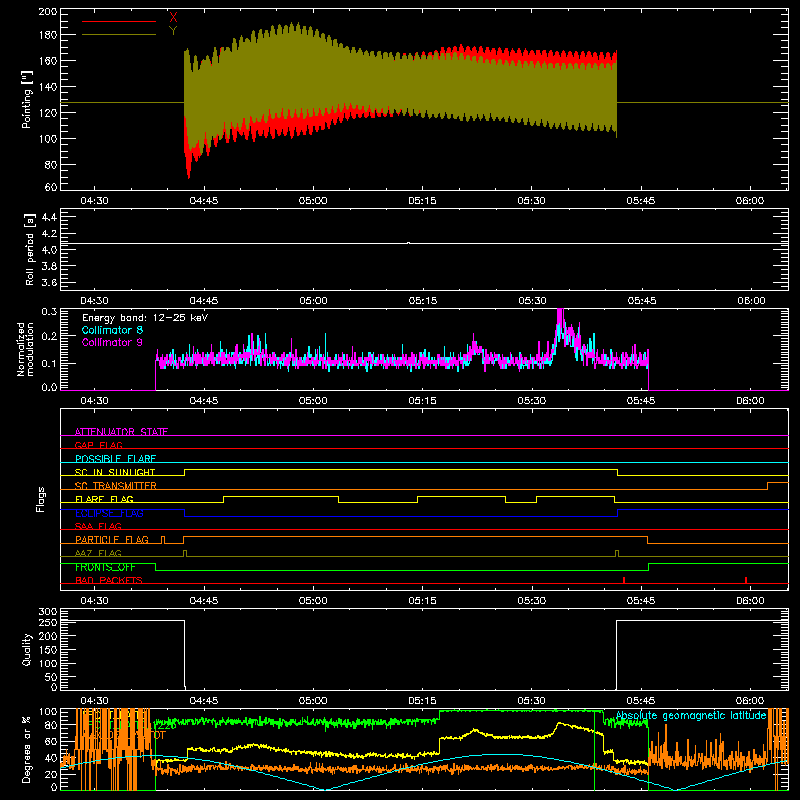Select 'Absolute geomagnetic latitude' legend text

coord(691,716)
